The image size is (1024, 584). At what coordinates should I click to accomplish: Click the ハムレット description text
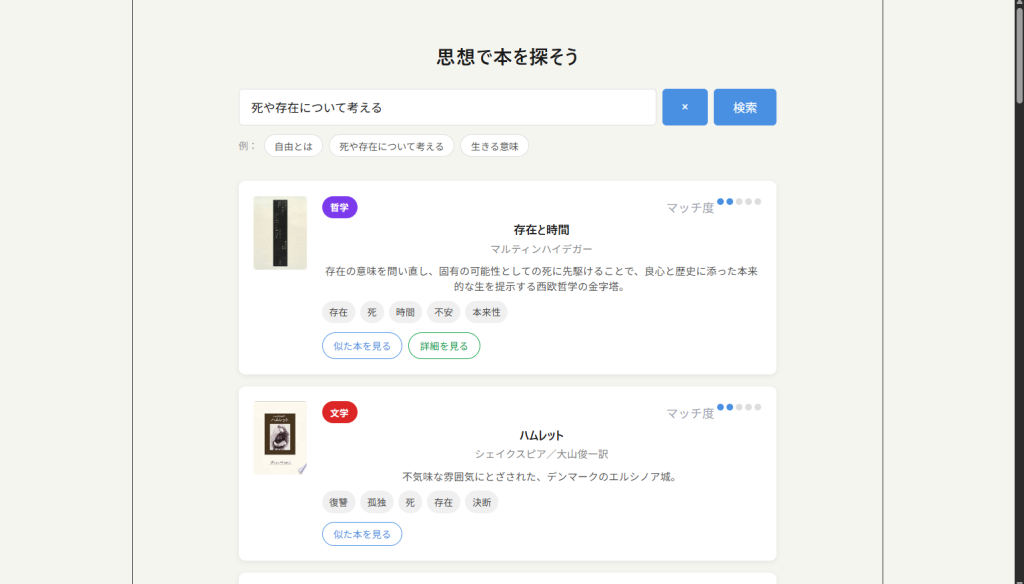coord(541,477)
